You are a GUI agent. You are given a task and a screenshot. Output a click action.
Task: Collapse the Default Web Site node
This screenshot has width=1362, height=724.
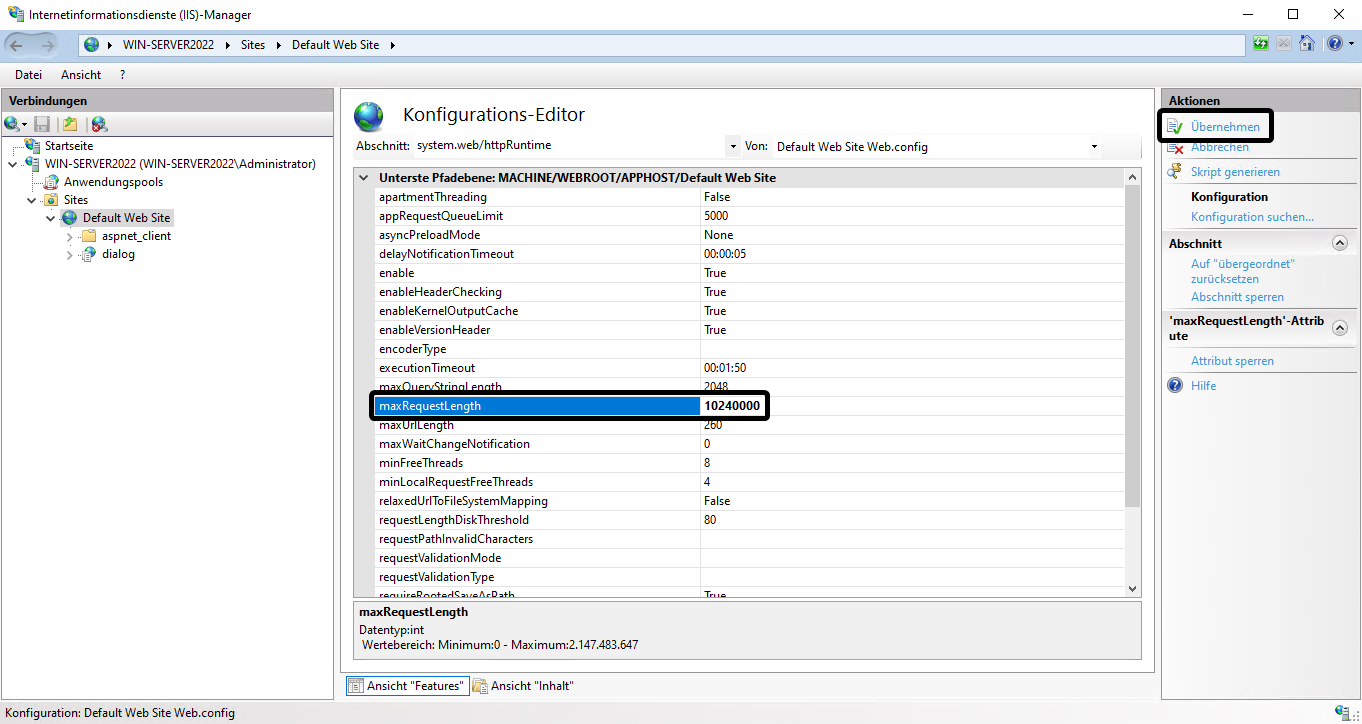[50, 218]
